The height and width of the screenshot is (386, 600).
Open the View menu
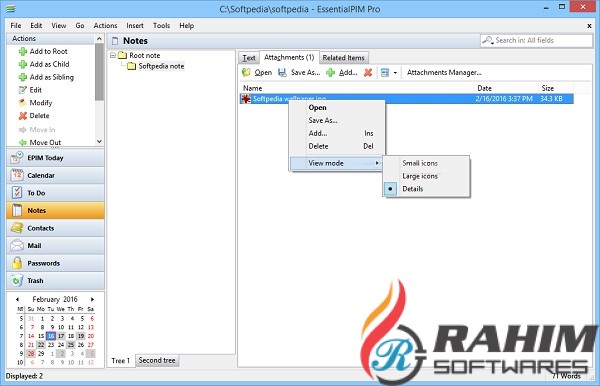coord(59,26)
